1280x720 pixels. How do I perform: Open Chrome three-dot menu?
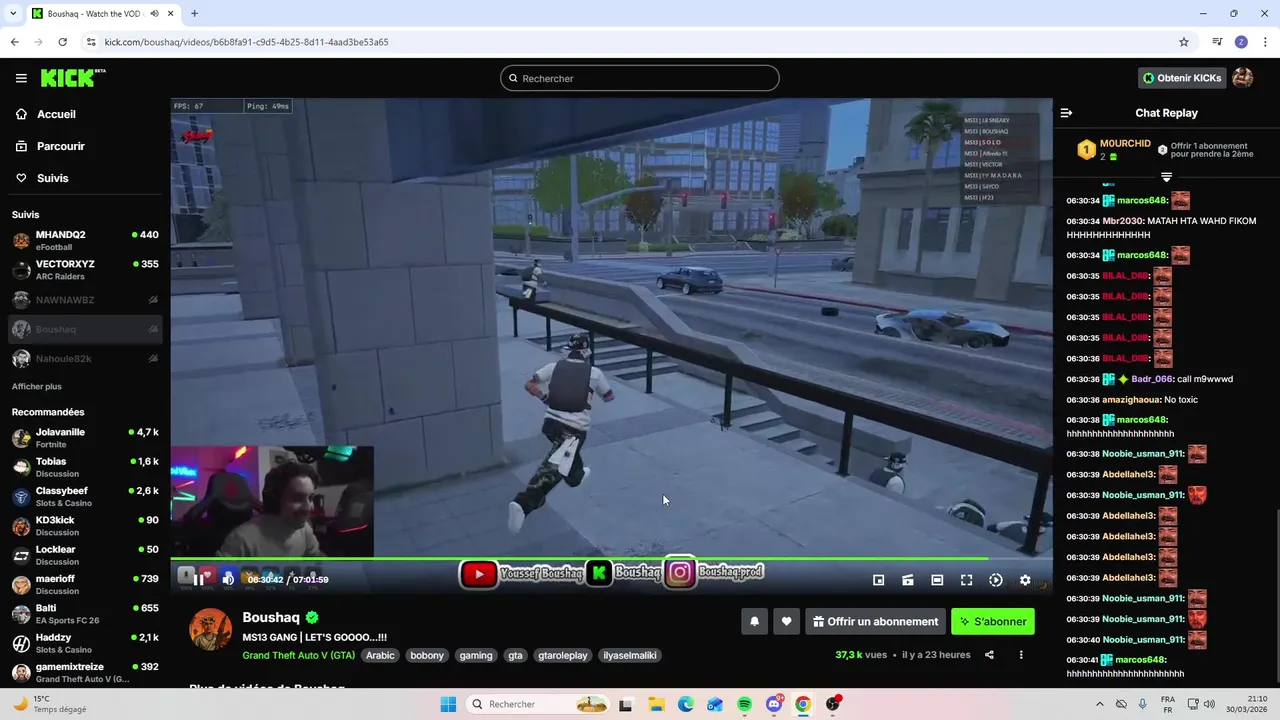click(1266, 42)
